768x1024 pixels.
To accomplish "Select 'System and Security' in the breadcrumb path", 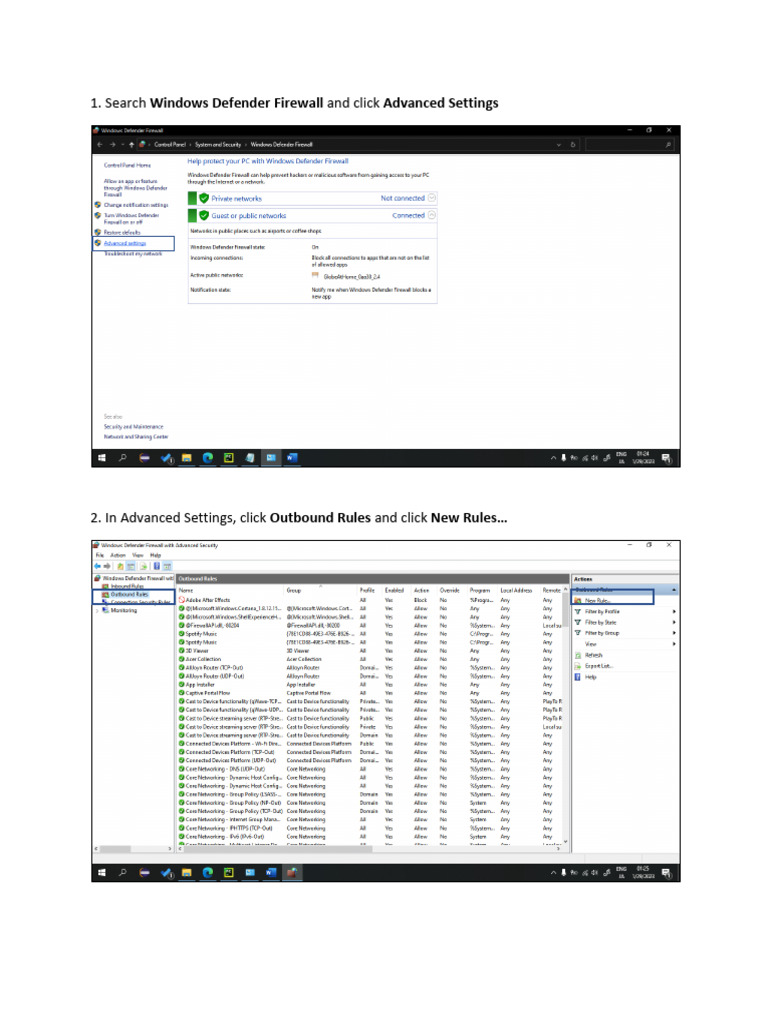I will coord(218,144).
